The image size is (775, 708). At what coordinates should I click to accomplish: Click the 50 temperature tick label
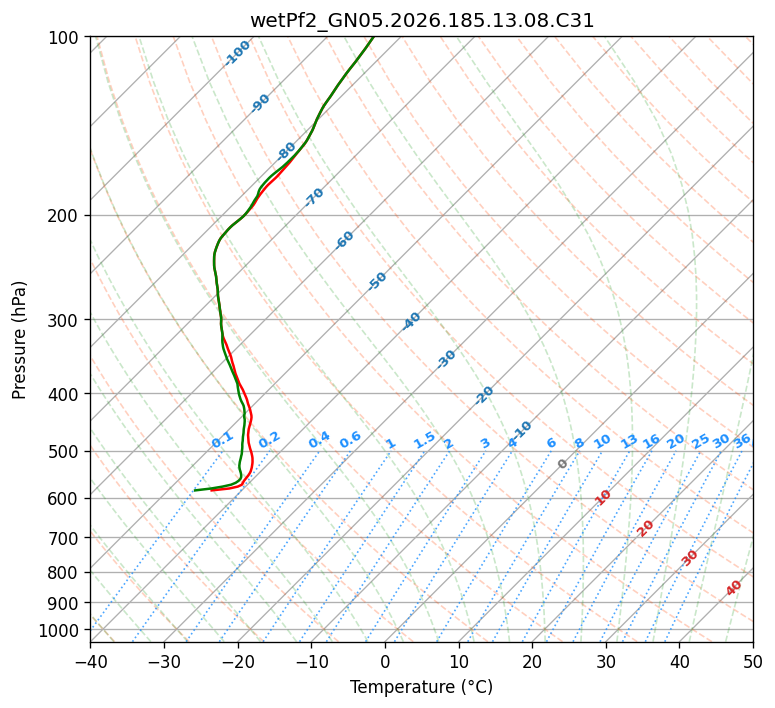click(x=753, y=661)
